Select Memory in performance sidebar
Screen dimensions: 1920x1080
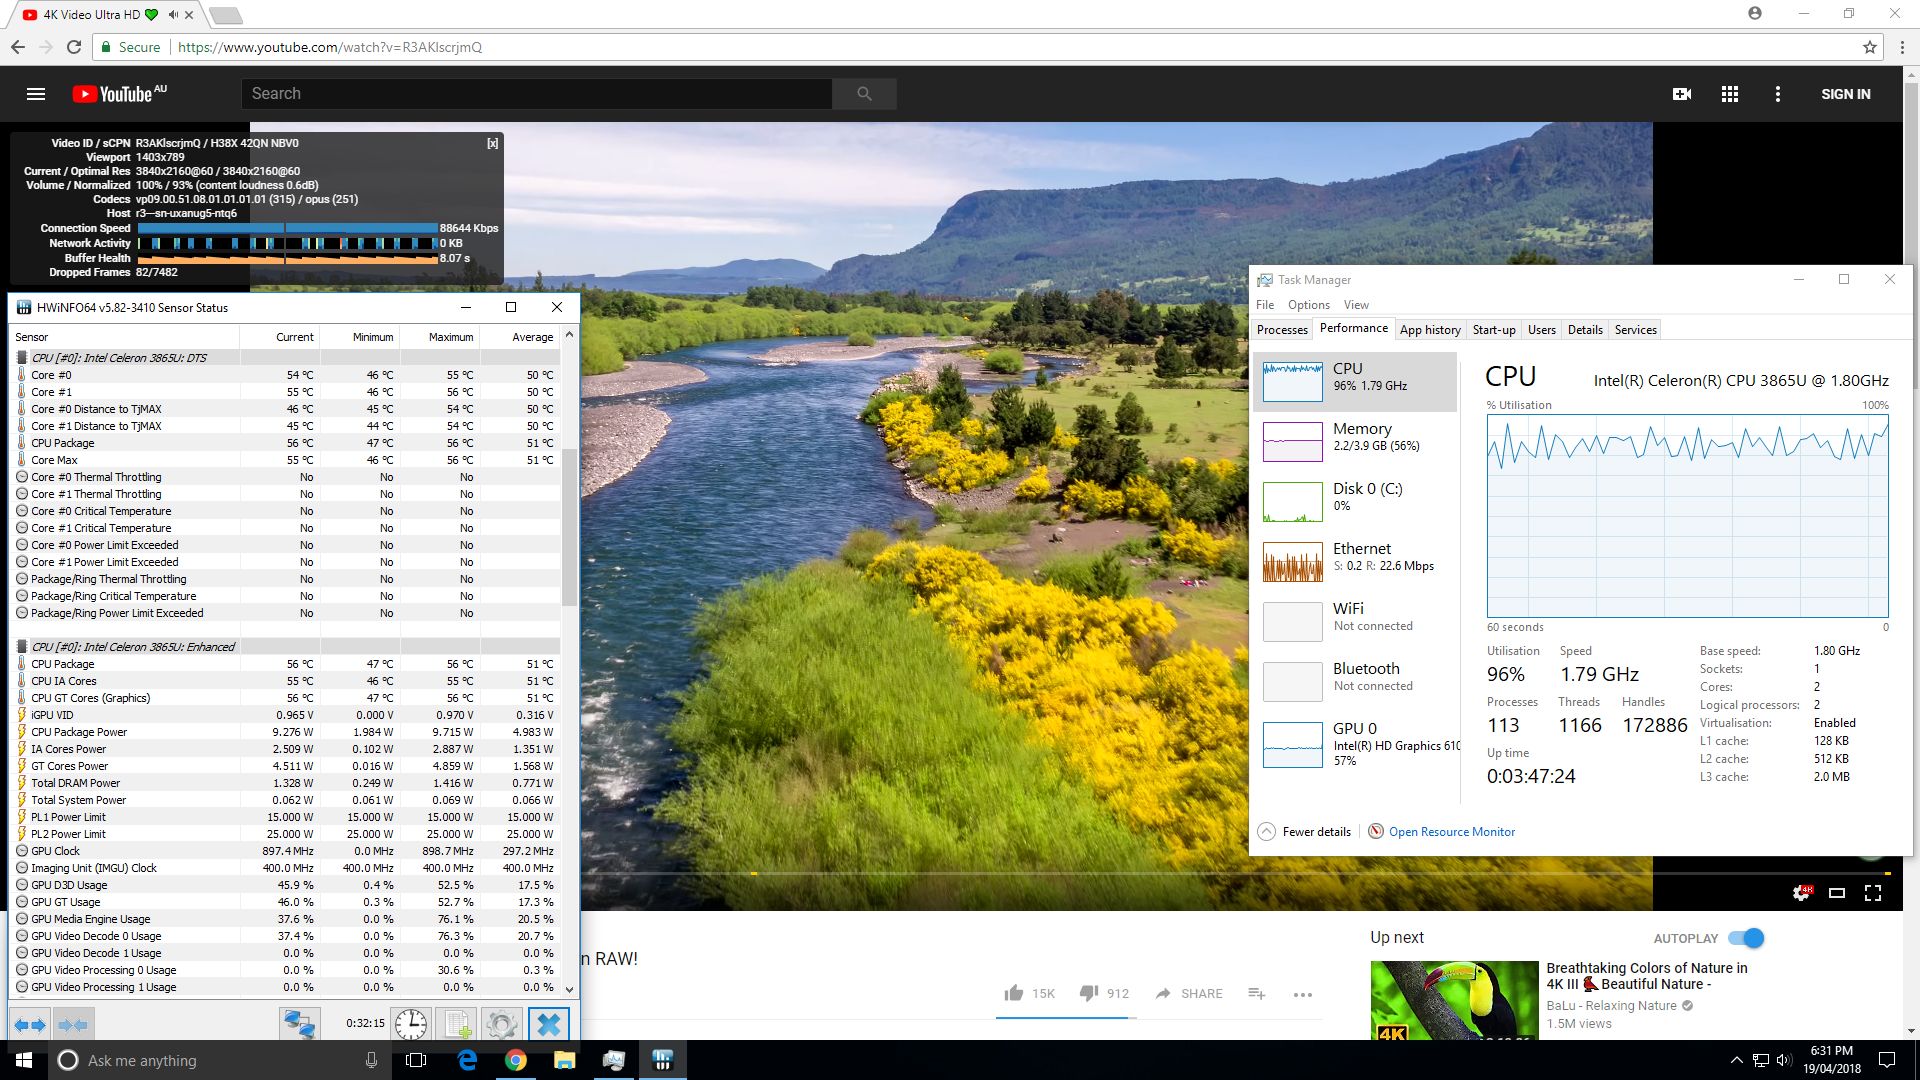tap(1355, 441)
